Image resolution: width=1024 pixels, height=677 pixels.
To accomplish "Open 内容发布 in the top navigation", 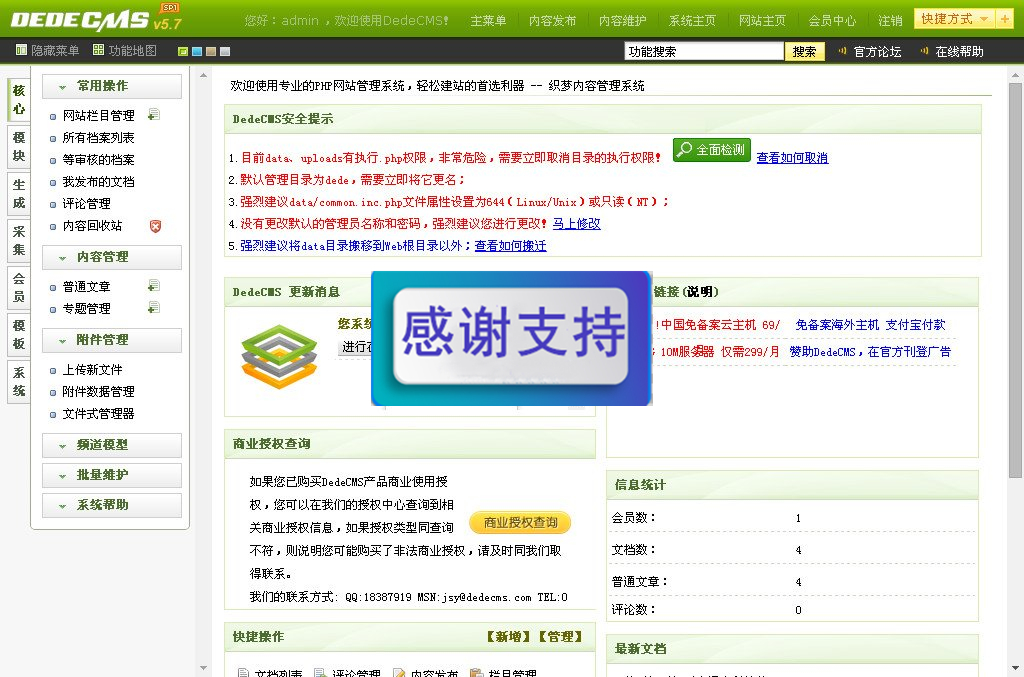I will (552, 21).
